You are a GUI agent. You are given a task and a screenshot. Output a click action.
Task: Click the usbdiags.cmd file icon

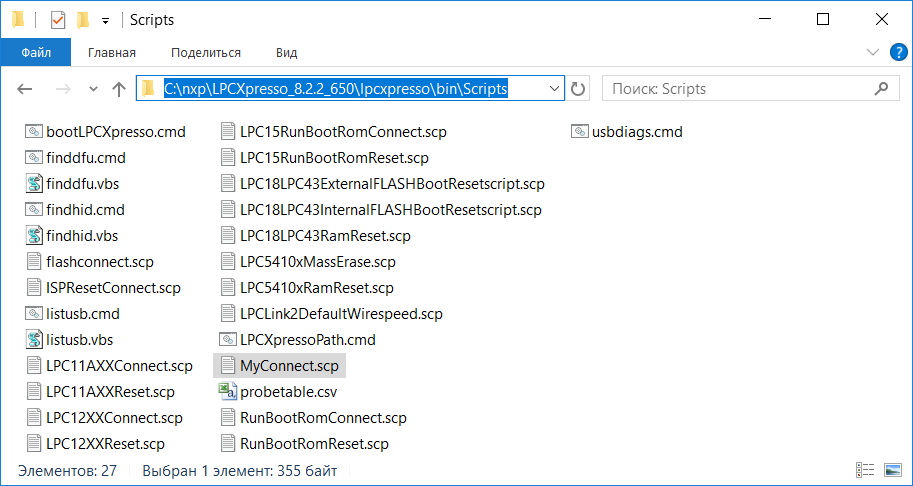pyautogui.click(x=581, y=132)
